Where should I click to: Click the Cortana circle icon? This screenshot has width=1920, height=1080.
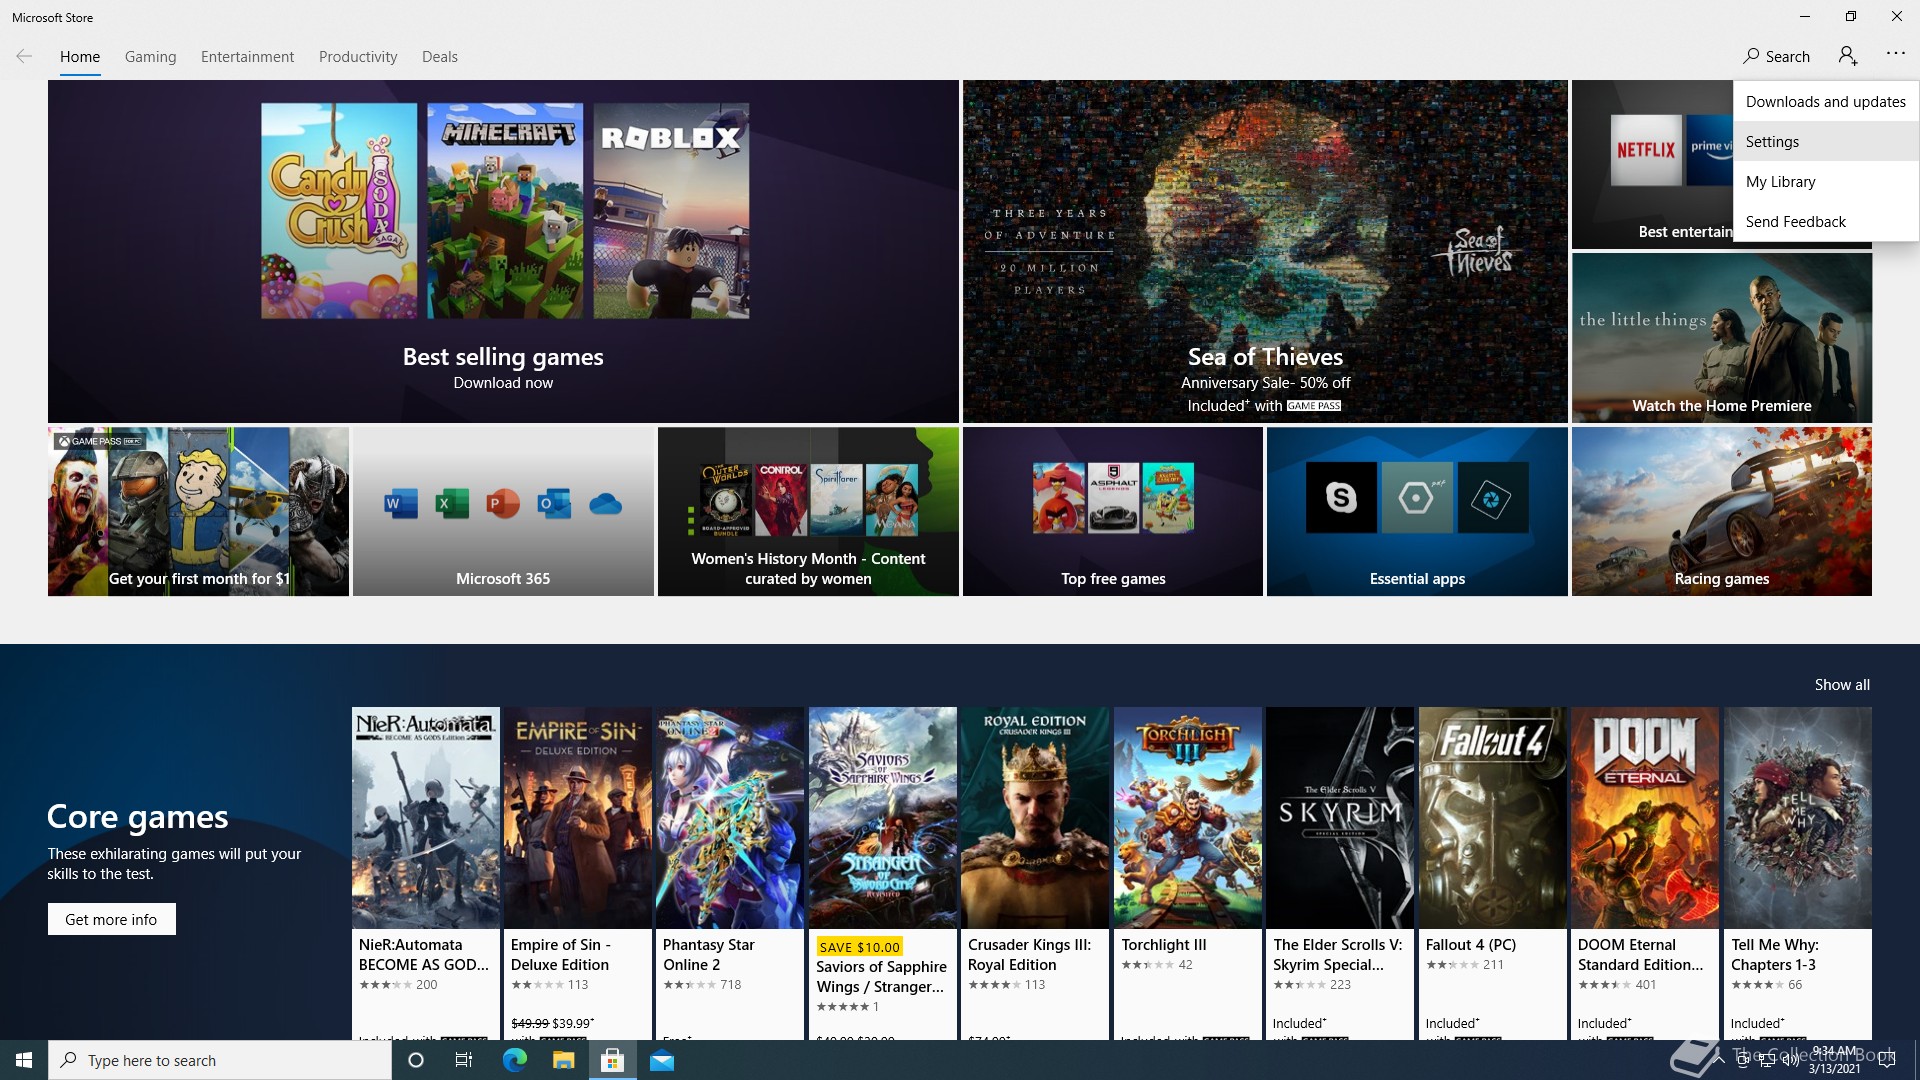(x=416, y=1060)
